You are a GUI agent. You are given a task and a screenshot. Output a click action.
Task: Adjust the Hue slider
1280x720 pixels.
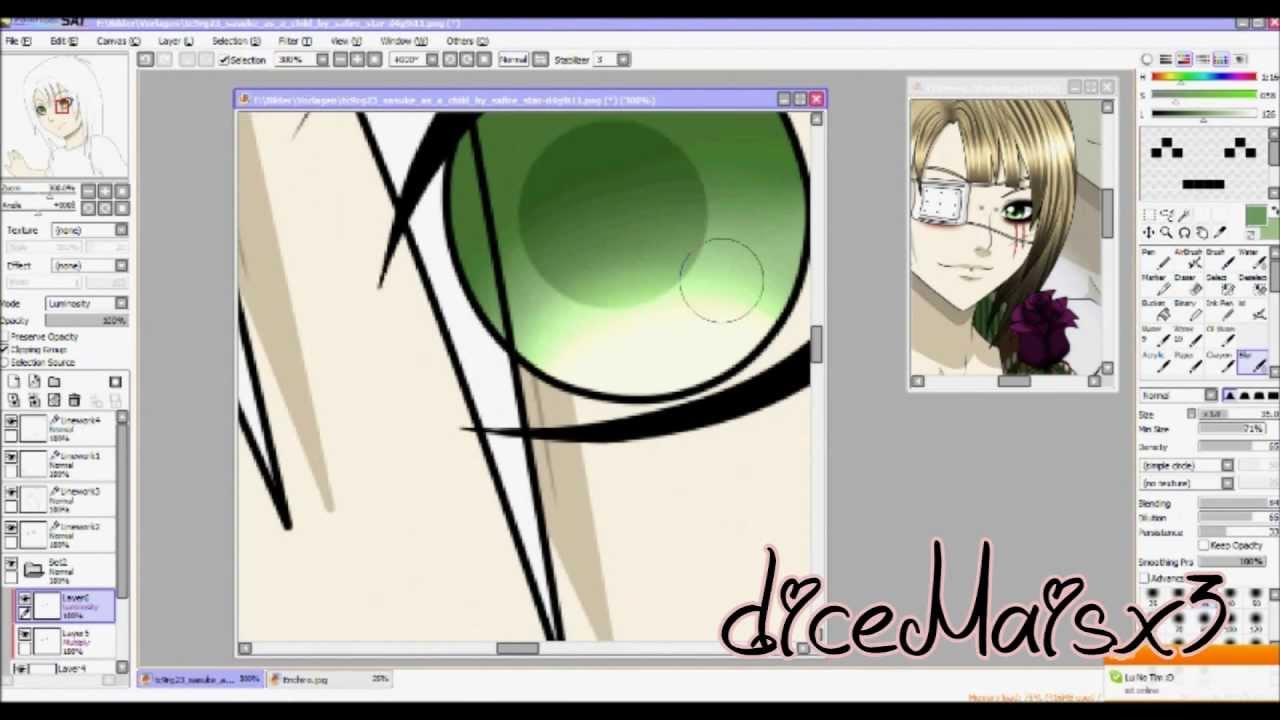(1204, 76)
